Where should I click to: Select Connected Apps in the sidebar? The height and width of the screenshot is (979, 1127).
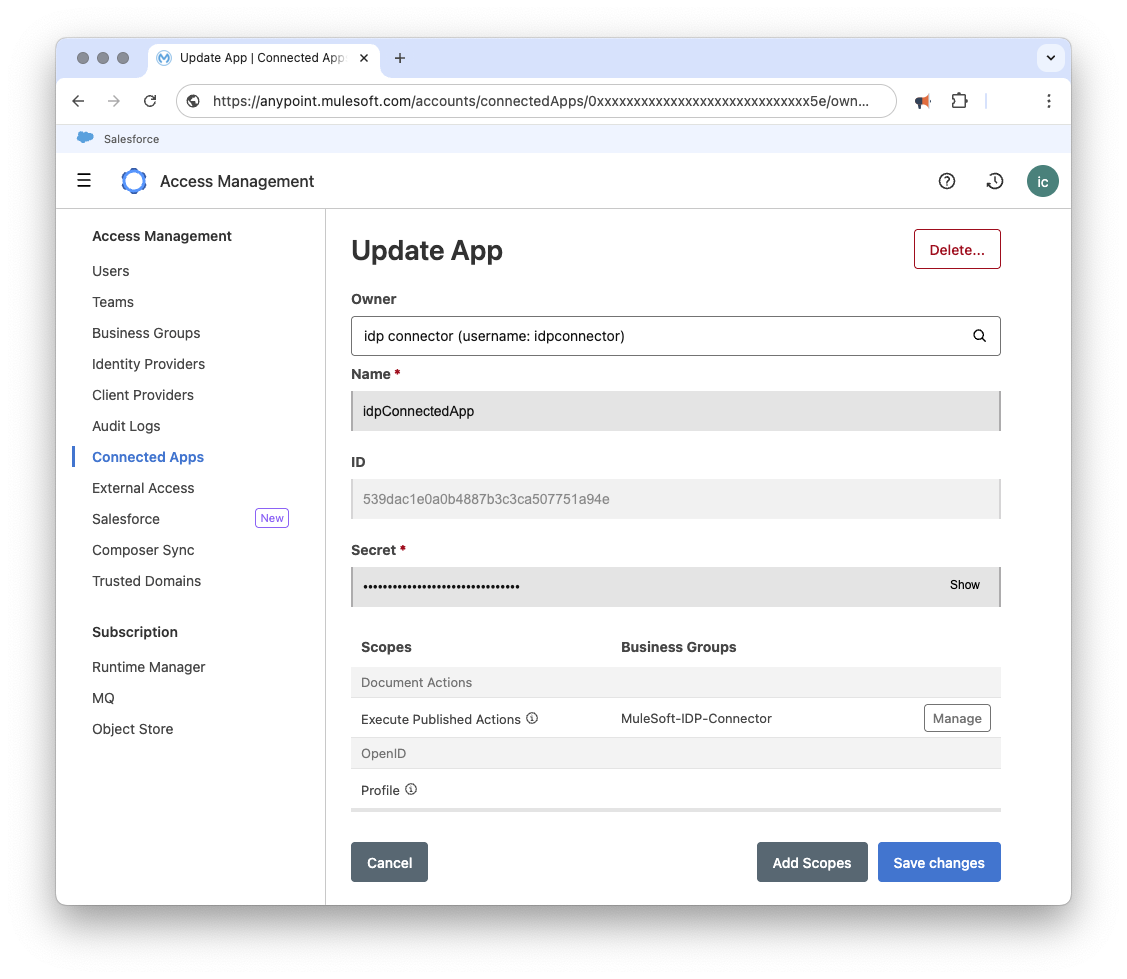(x=147, y=456)
